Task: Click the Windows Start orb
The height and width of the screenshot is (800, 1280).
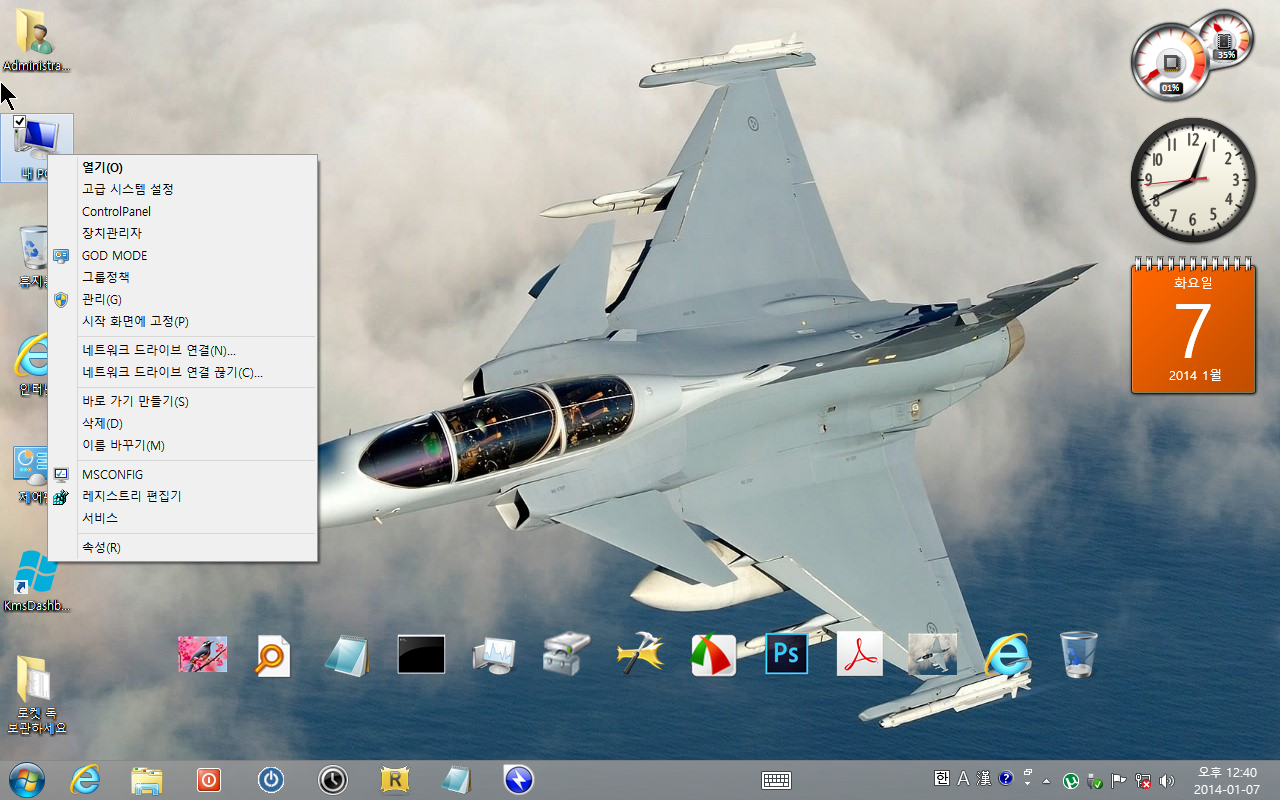Action: click(x=26, y=779)
